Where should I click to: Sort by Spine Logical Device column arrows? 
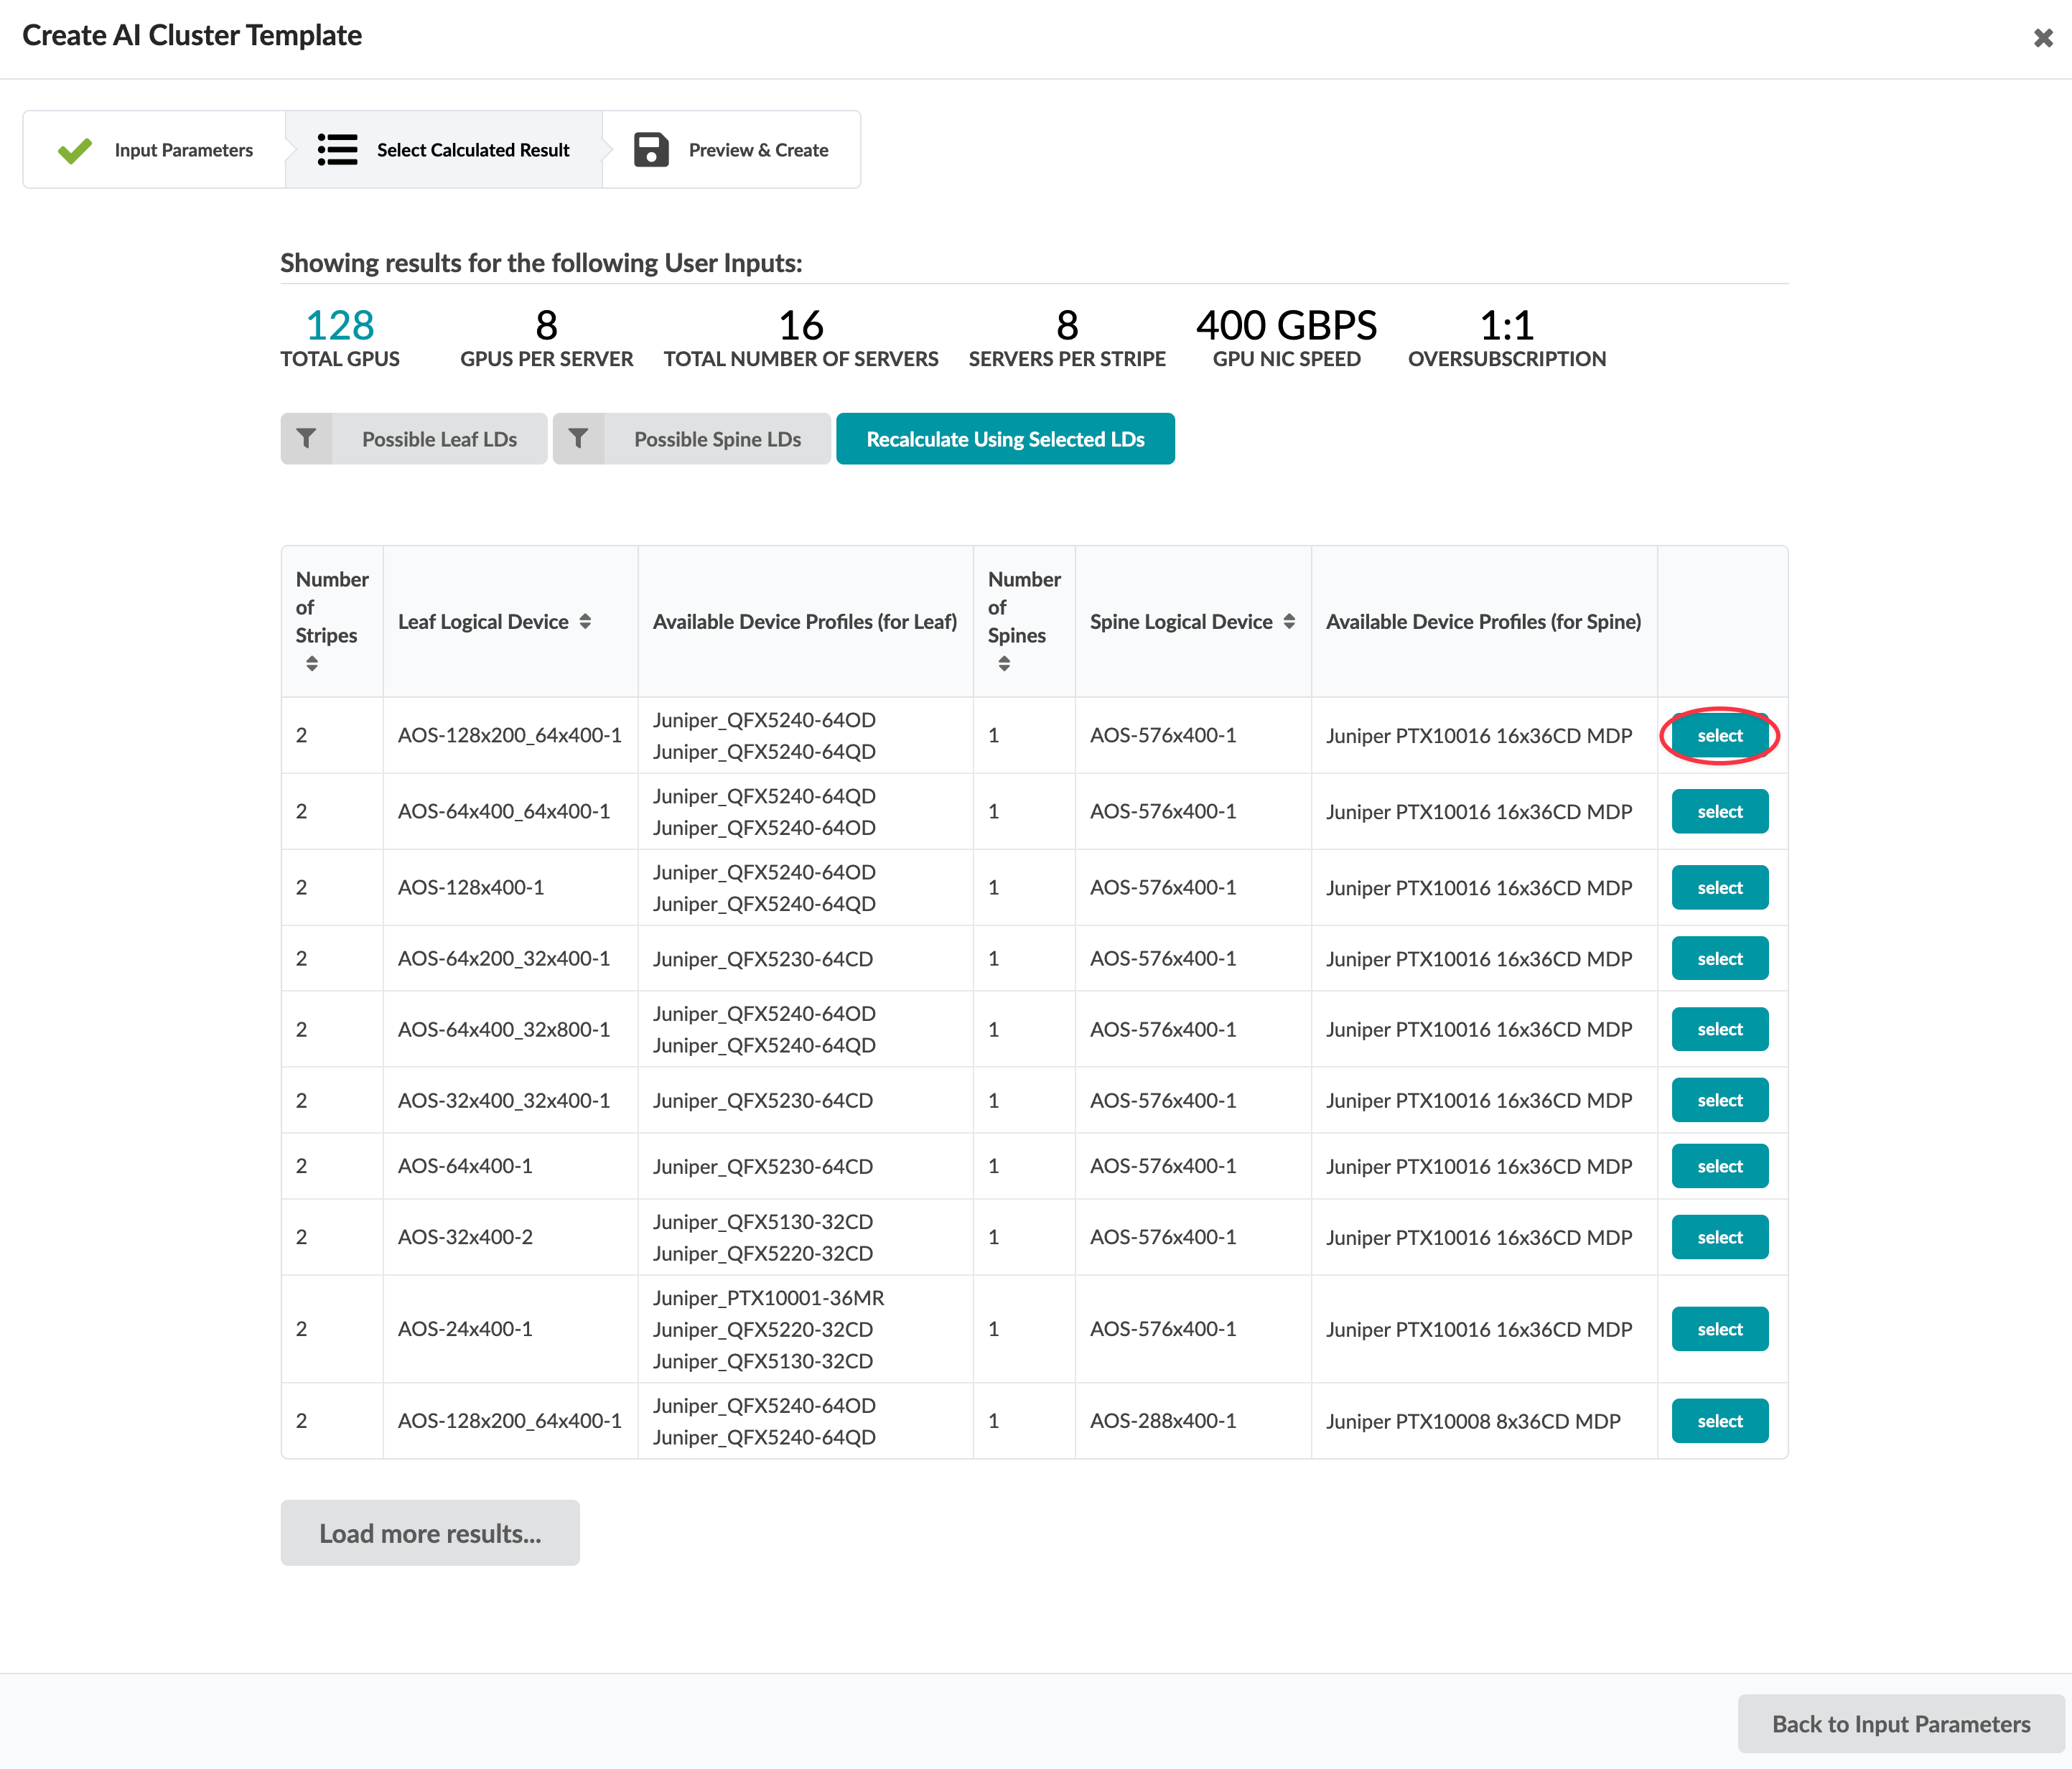(1289, 622)
